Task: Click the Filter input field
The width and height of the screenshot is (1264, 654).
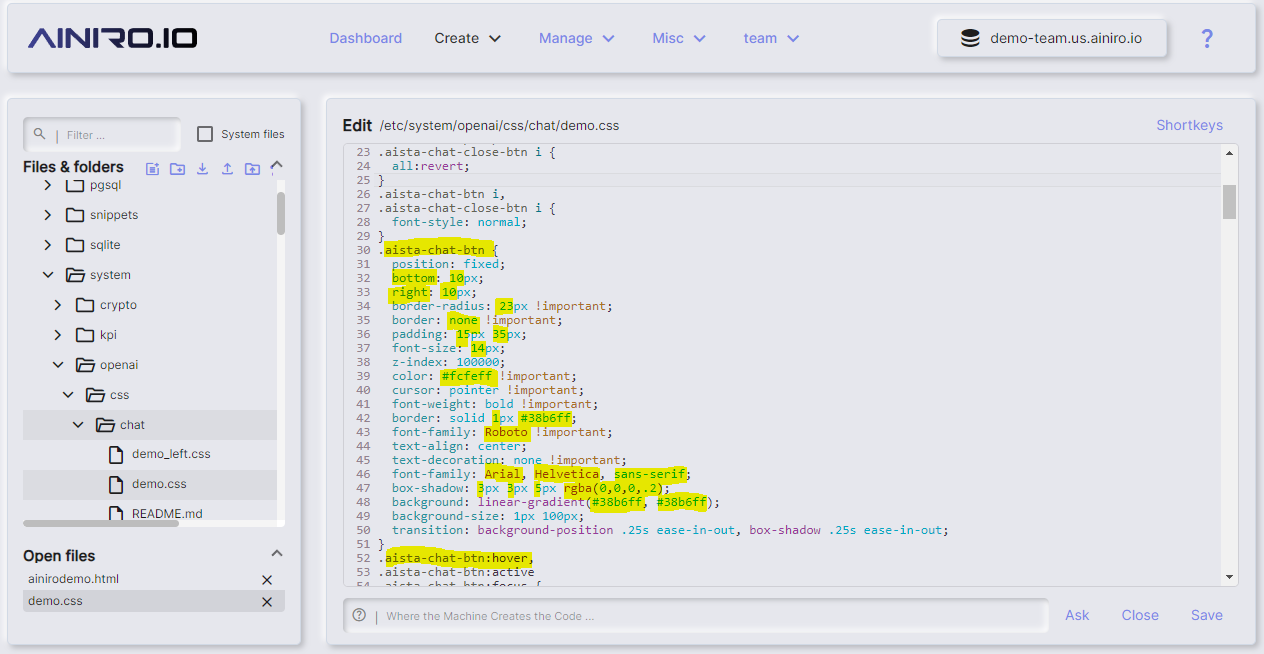Action: point(102,134)
